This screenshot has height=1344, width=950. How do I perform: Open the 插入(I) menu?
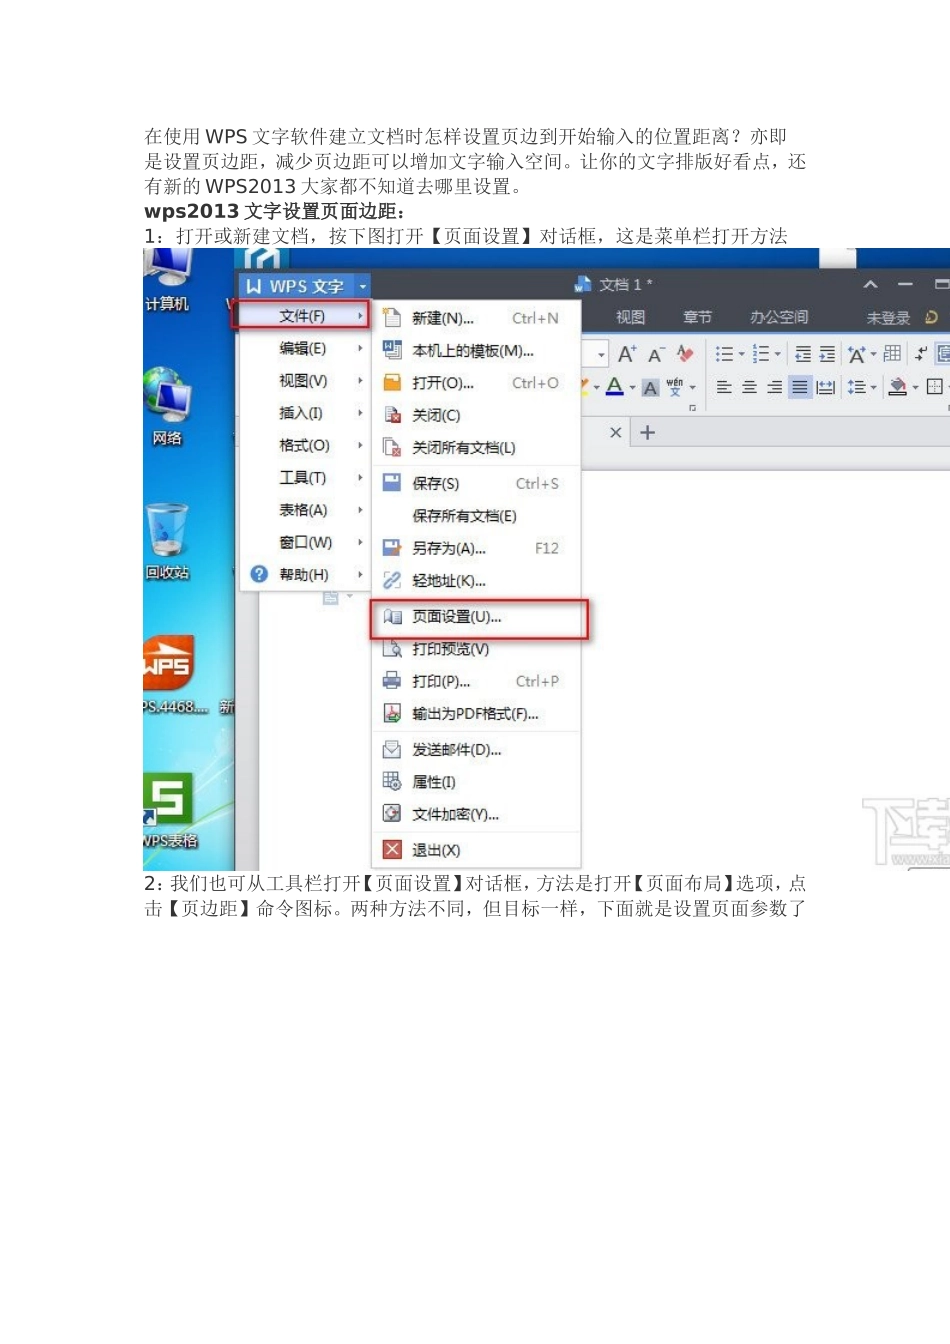click(x=303, y=413)
